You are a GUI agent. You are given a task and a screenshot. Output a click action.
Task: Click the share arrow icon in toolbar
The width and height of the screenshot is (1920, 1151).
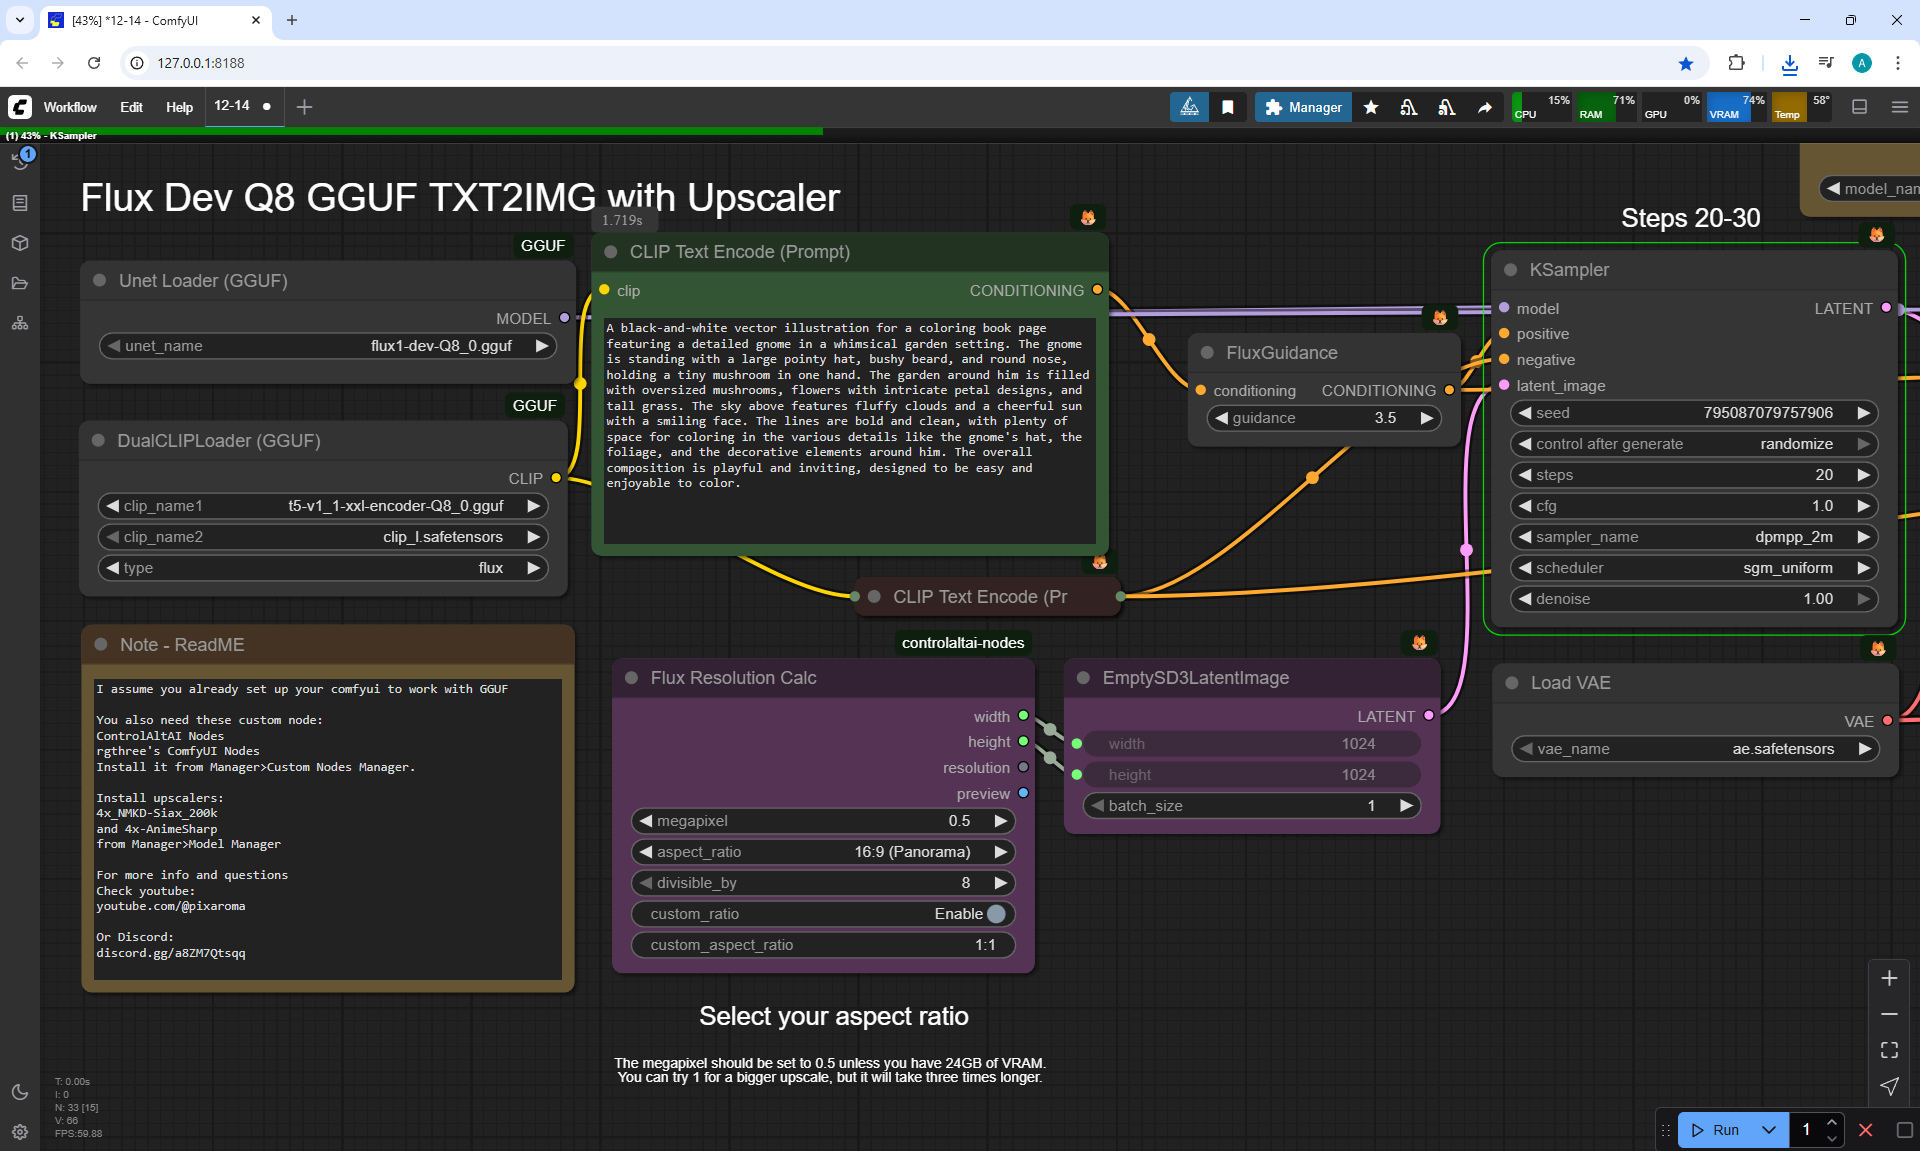(1485, 107)
